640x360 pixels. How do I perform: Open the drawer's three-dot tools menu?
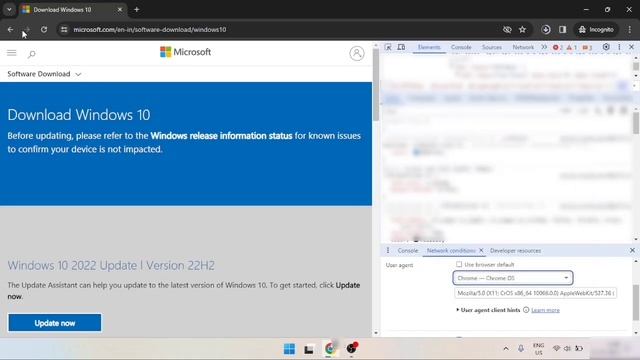388,250
